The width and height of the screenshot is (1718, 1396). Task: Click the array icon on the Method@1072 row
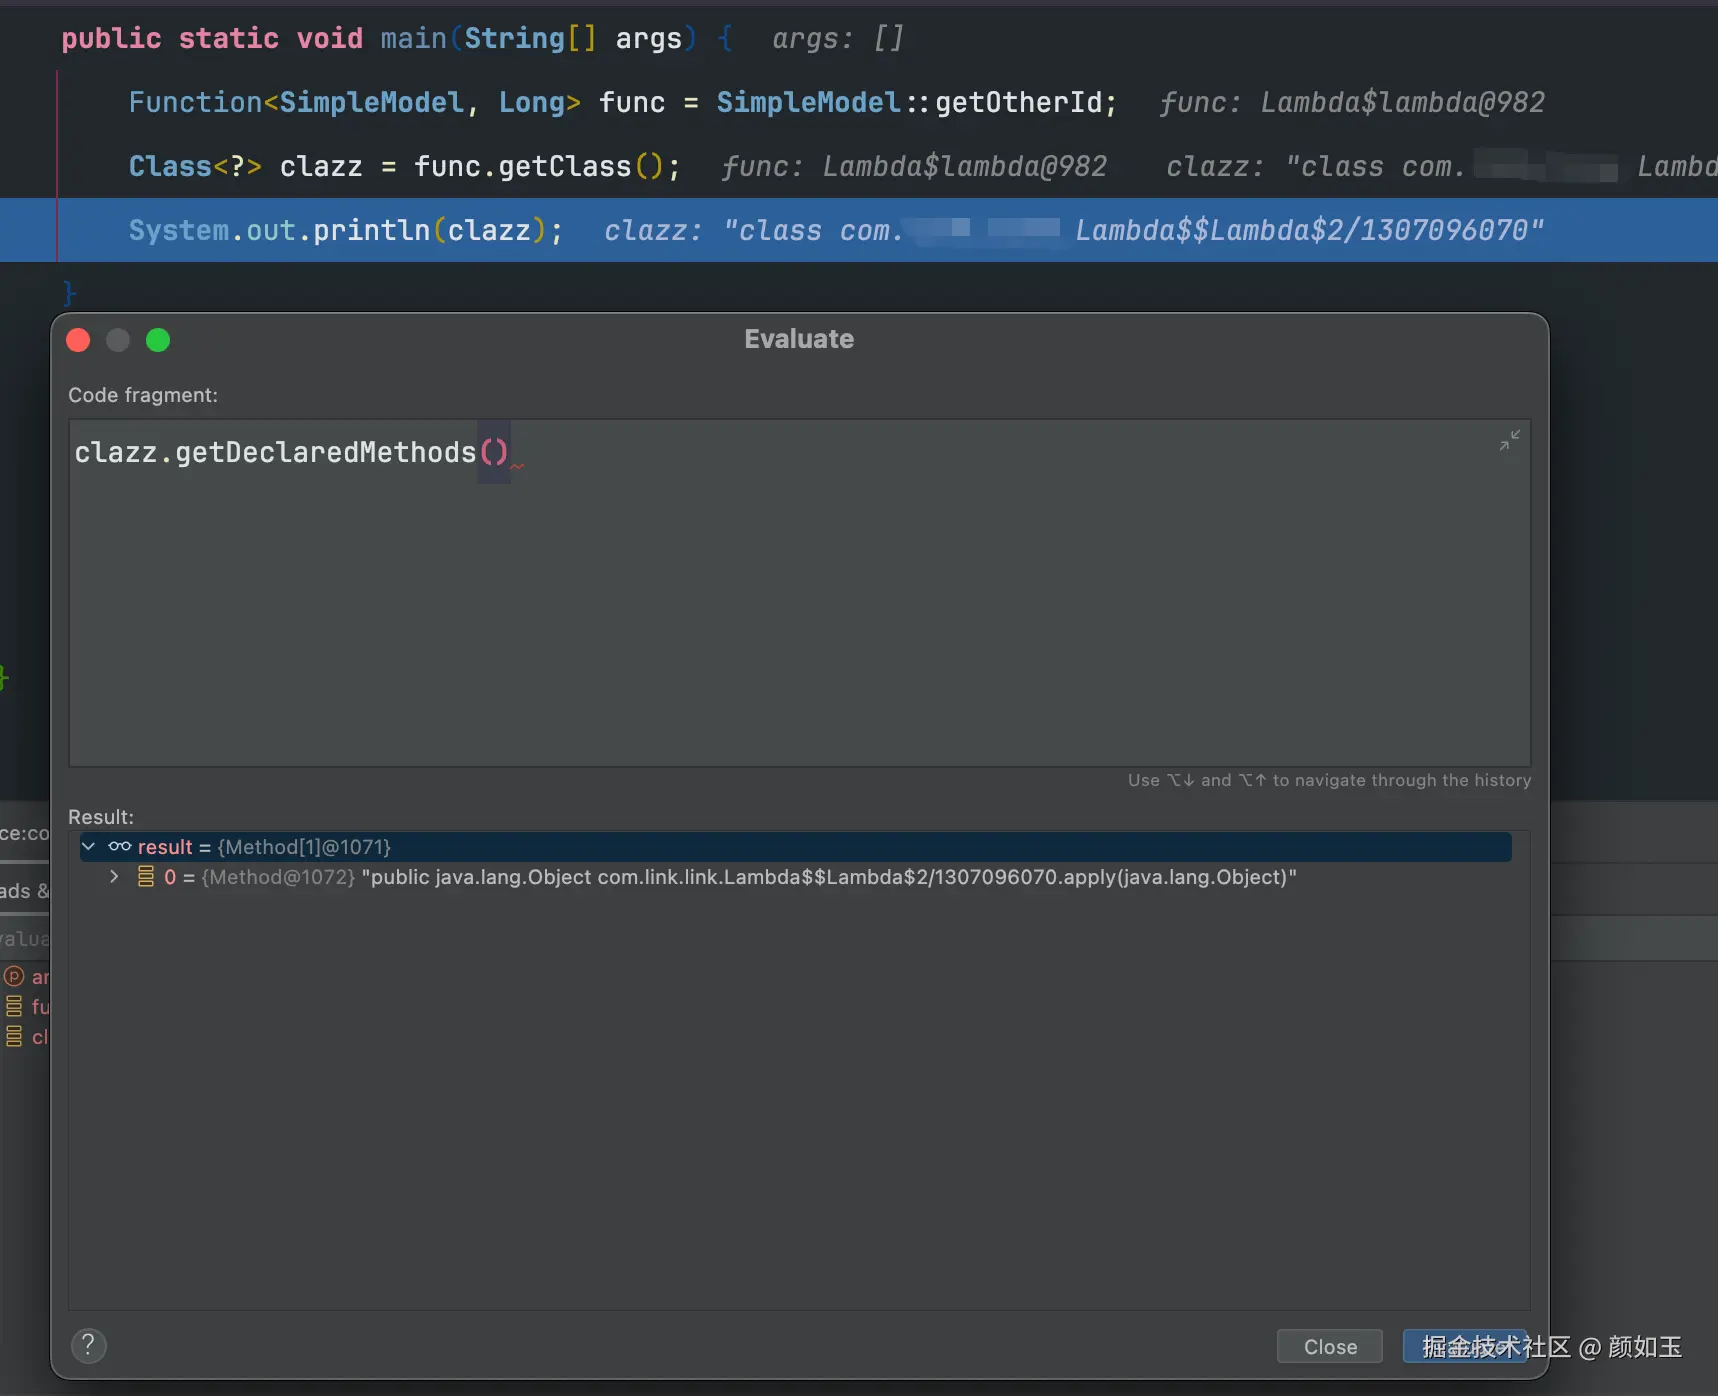point(146,877)
